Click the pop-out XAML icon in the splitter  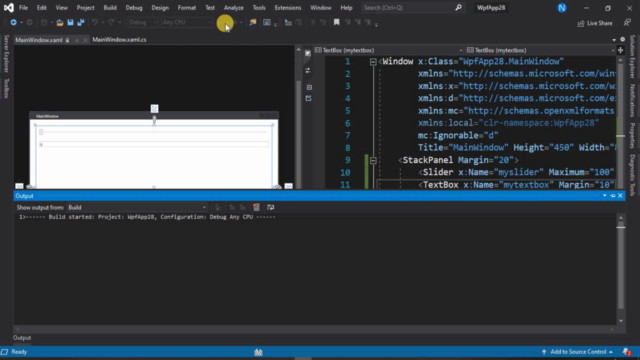[309, 98]
